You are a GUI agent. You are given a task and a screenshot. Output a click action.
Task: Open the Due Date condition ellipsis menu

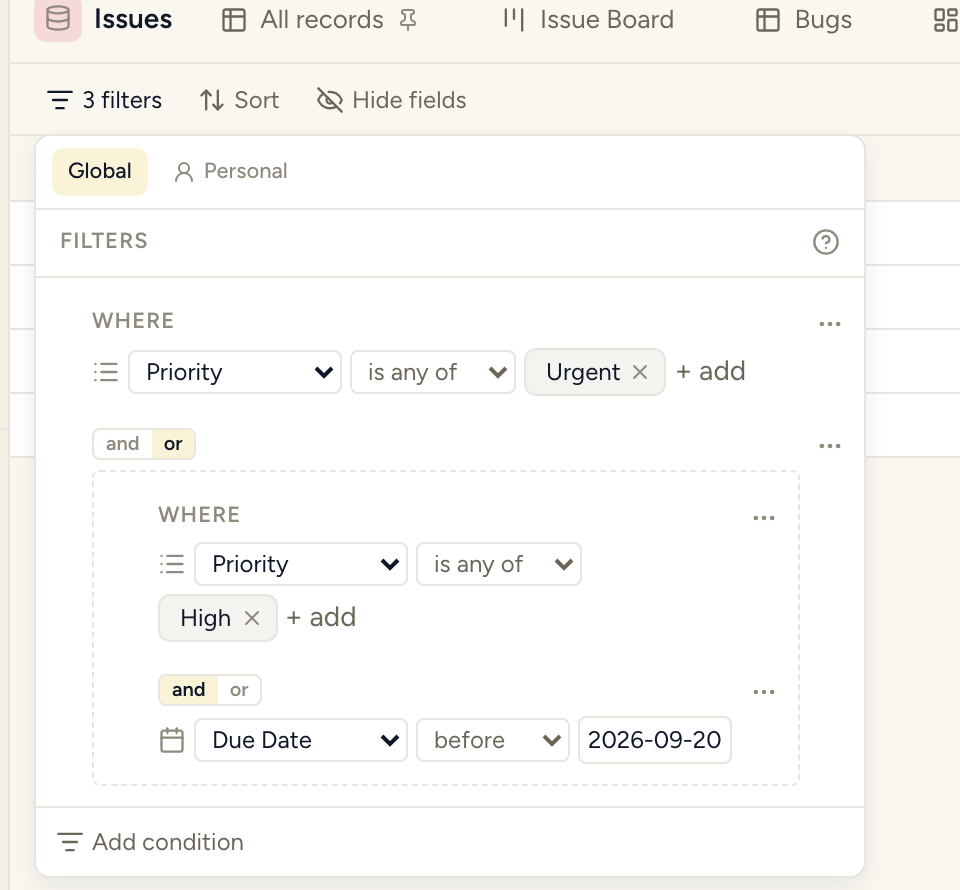763,692
